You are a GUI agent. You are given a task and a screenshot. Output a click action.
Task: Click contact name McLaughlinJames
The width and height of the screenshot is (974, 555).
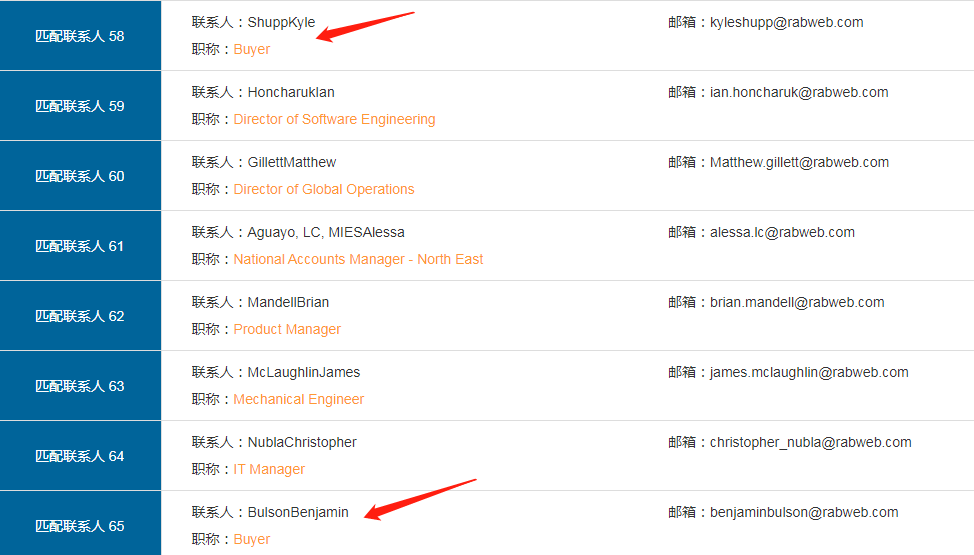click(304, 372)
